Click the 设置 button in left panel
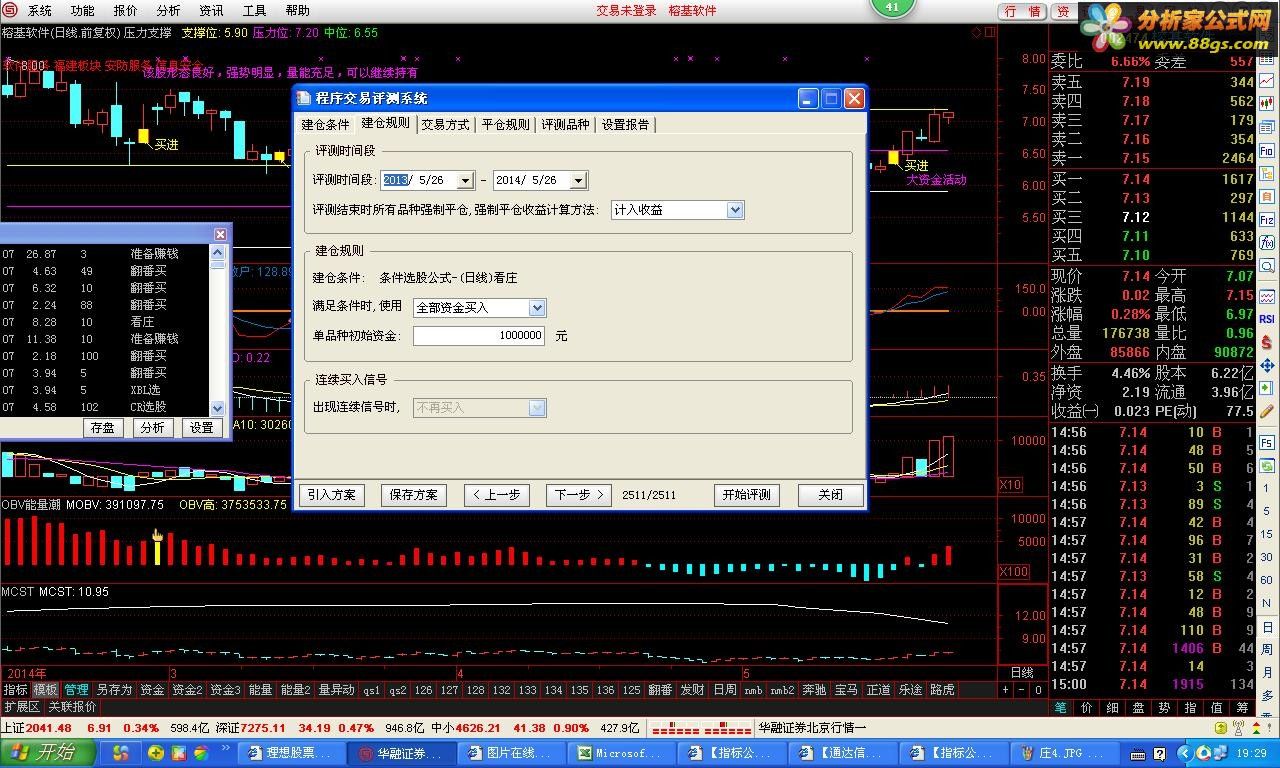 click(202, 428)
